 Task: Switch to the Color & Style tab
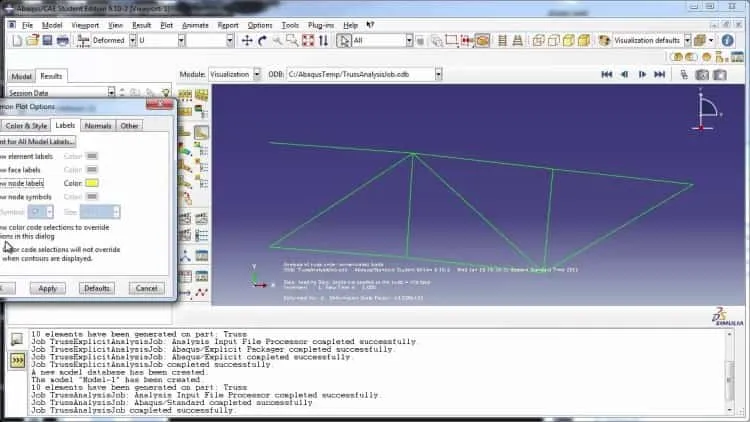click(26, 126)
